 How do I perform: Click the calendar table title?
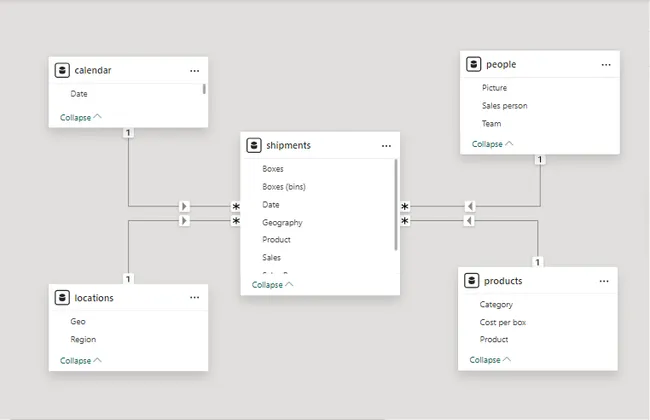tap(93, 70)
